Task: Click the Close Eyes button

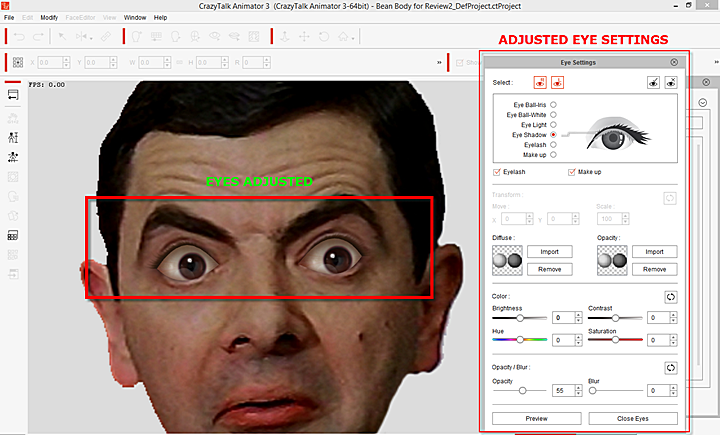Action: point(632,418)
